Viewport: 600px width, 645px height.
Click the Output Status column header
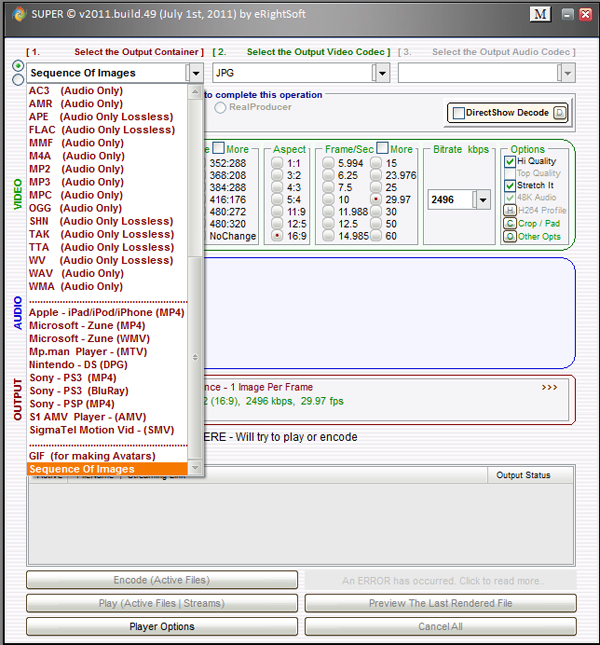tap(530, 475)
